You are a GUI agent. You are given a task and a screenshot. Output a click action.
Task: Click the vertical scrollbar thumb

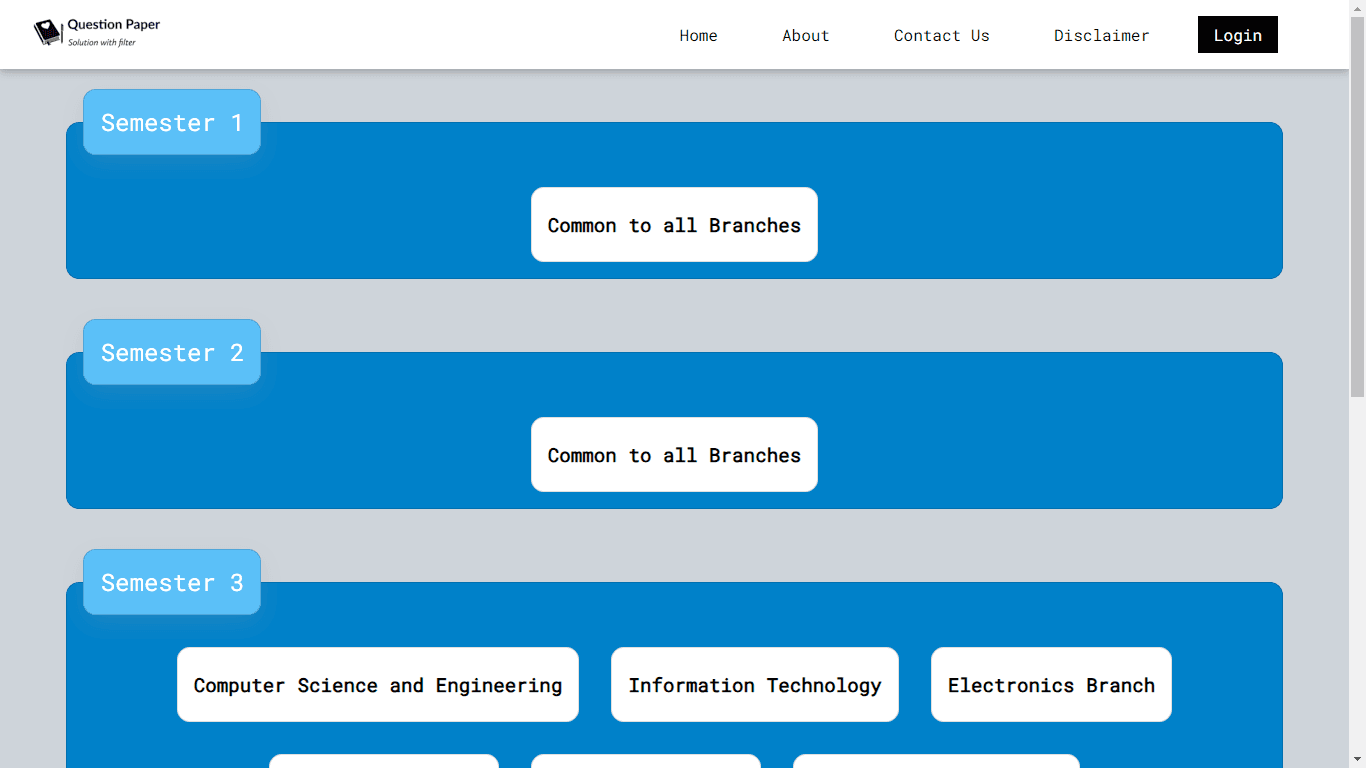click(1357, 207)
